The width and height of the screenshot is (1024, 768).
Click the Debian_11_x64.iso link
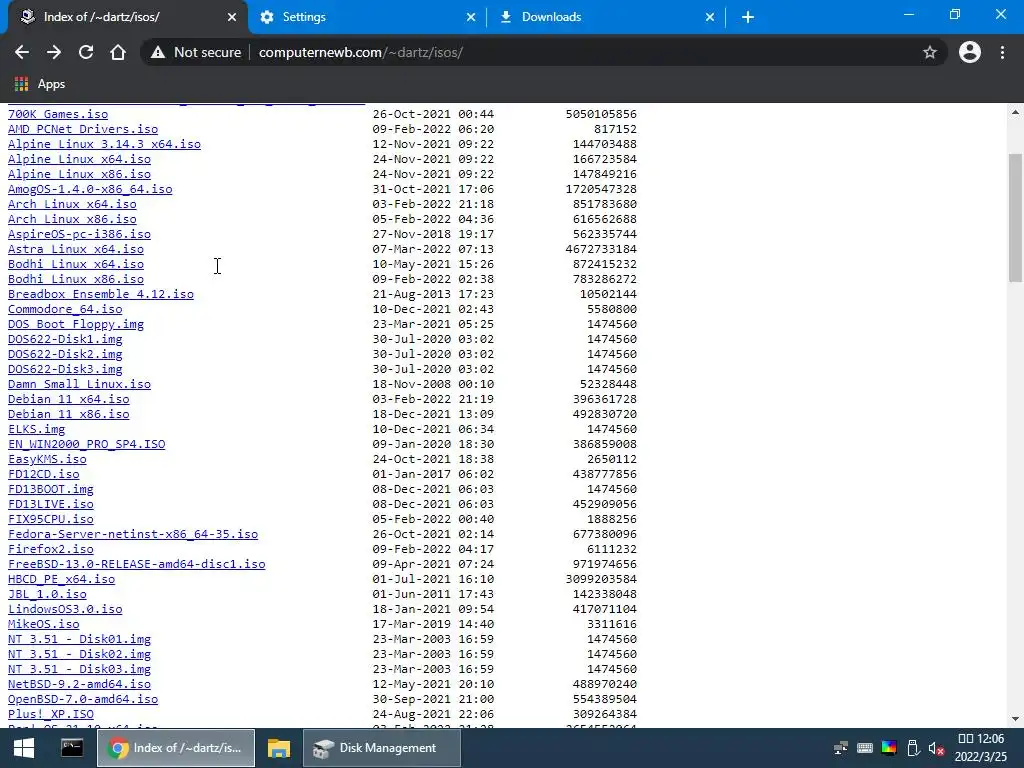click(x=69, y=400)
